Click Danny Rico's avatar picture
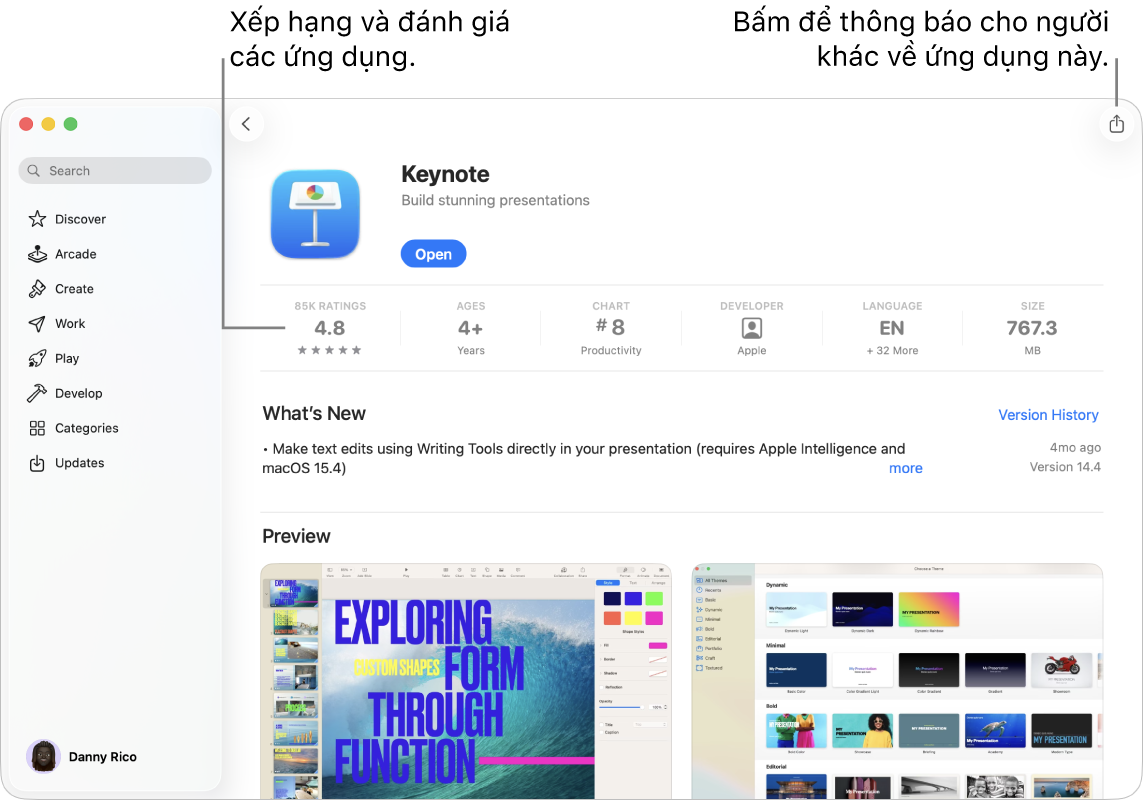The width and height of the screenshot is (1144, 803). [43, 756]
